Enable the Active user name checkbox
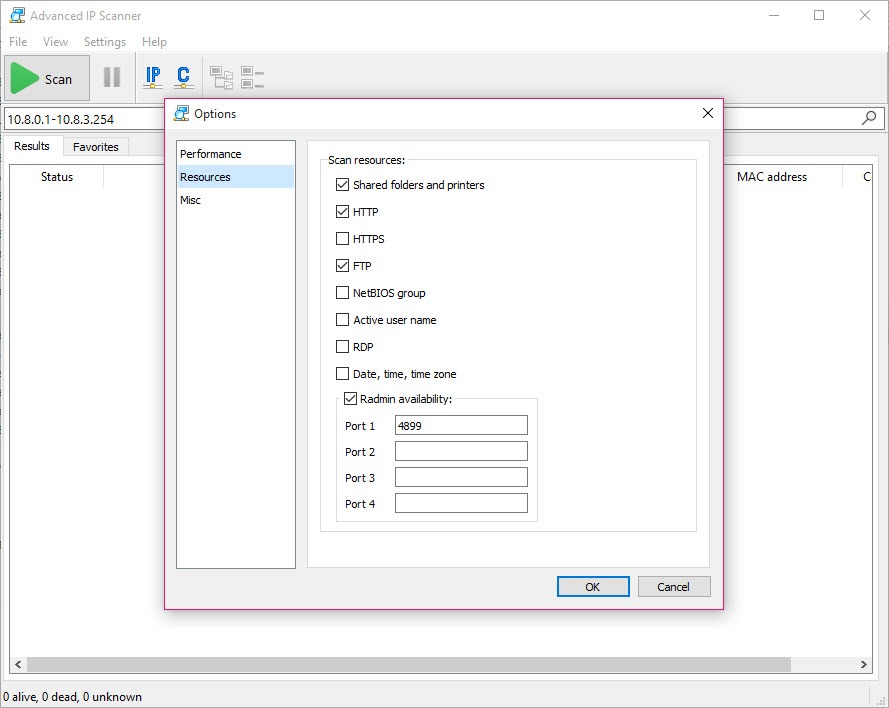This screenshot has height=708, width=889. [342, 320]
